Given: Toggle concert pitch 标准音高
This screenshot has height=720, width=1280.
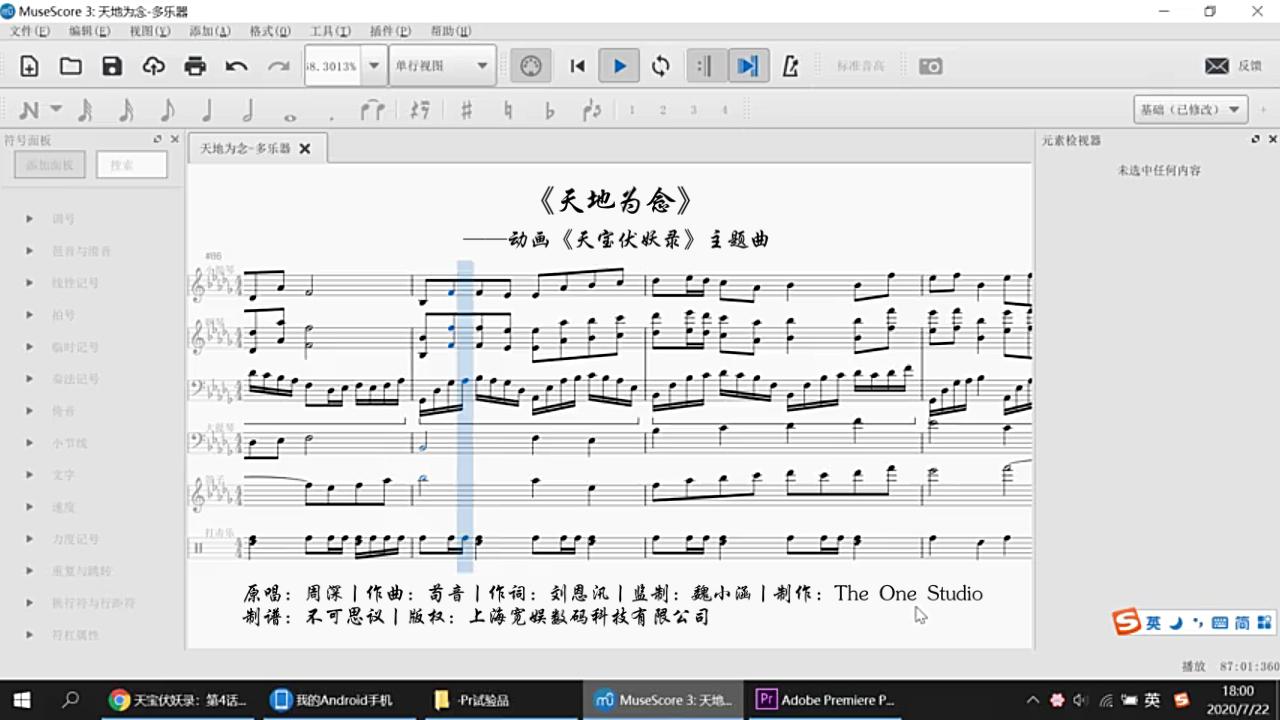Looking at the screenshot, I should pyautogui.click(x=860, y=66).
